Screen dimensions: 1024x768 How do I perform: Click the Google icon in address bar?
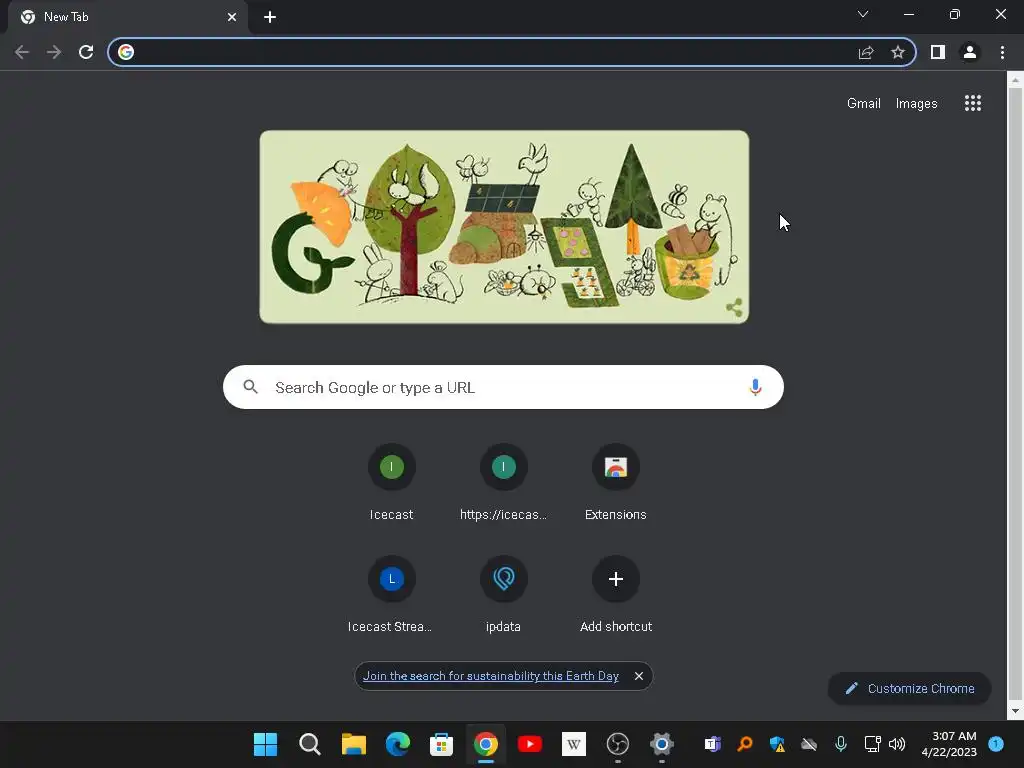pyautogui.click(x=126, y=52)
